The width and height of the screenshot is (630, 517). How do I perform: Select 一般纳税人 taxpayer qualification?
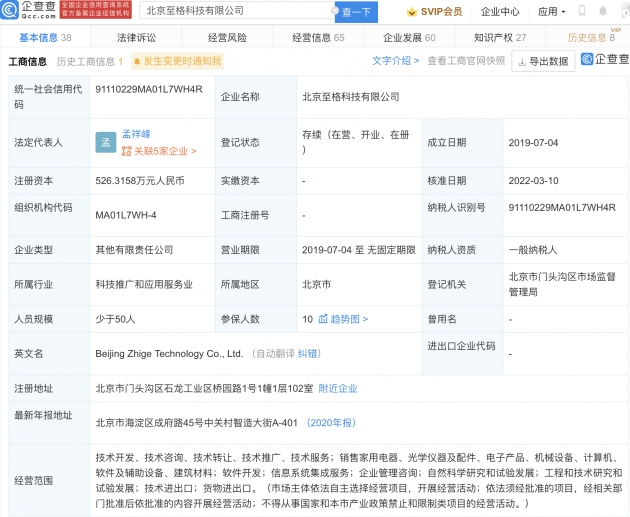click(533, 250)
